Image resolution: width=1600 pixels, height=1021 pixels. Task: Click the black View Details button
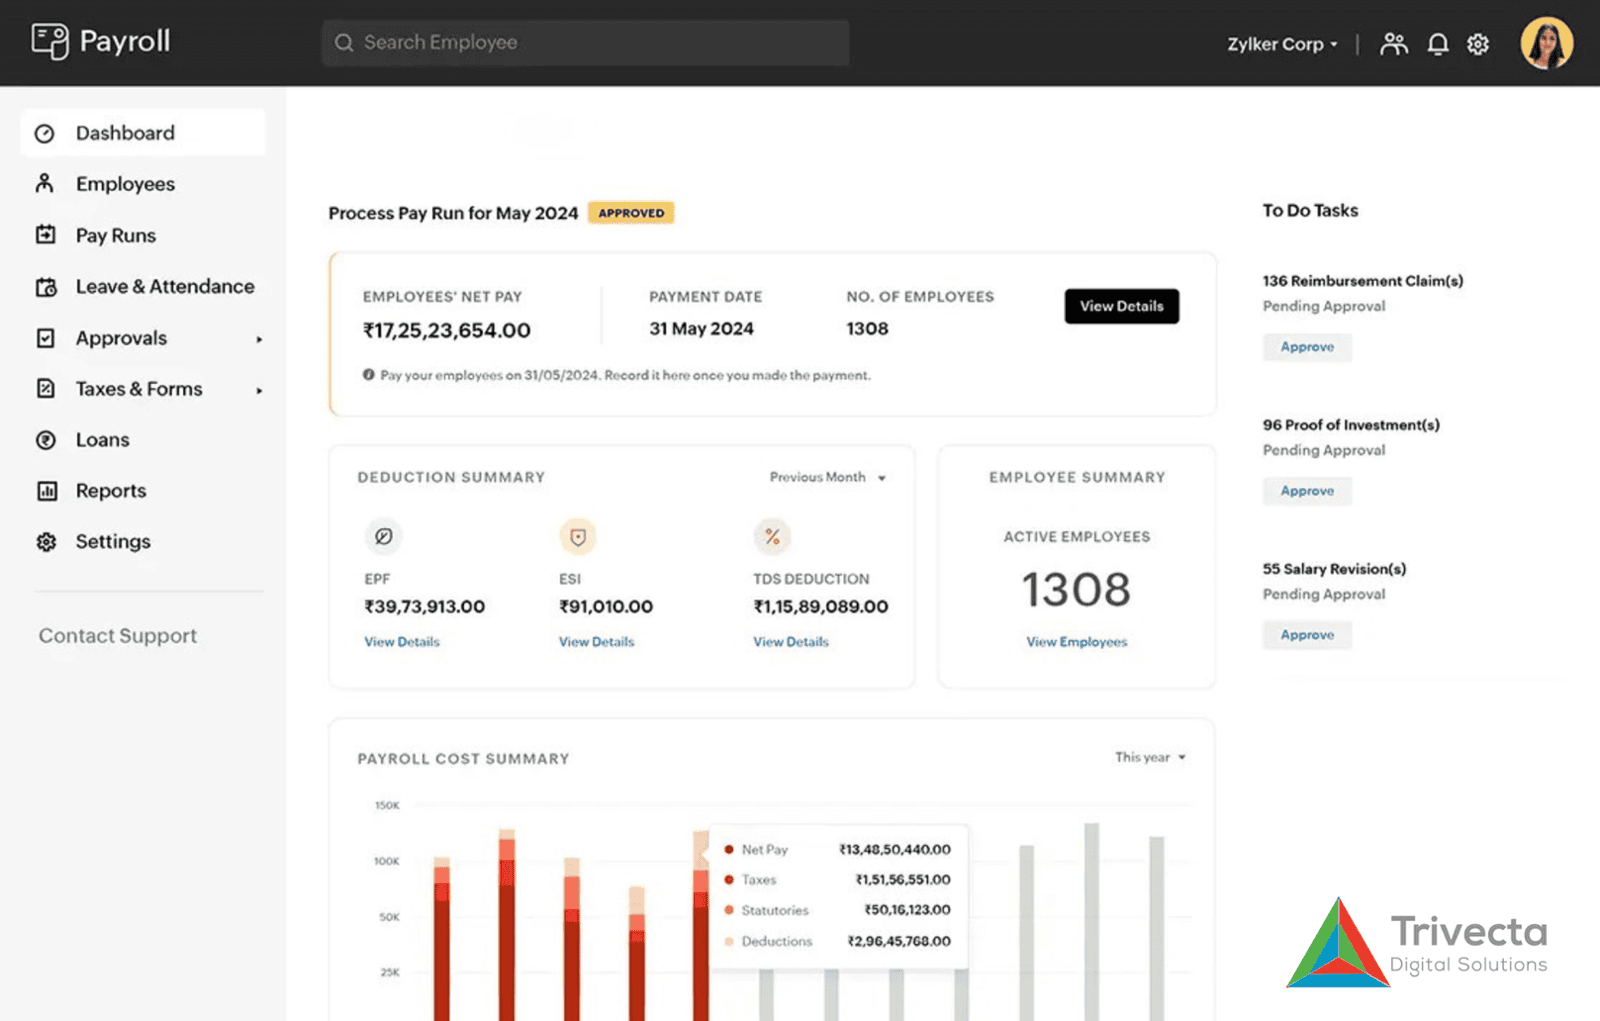[x=1121, y=306]
